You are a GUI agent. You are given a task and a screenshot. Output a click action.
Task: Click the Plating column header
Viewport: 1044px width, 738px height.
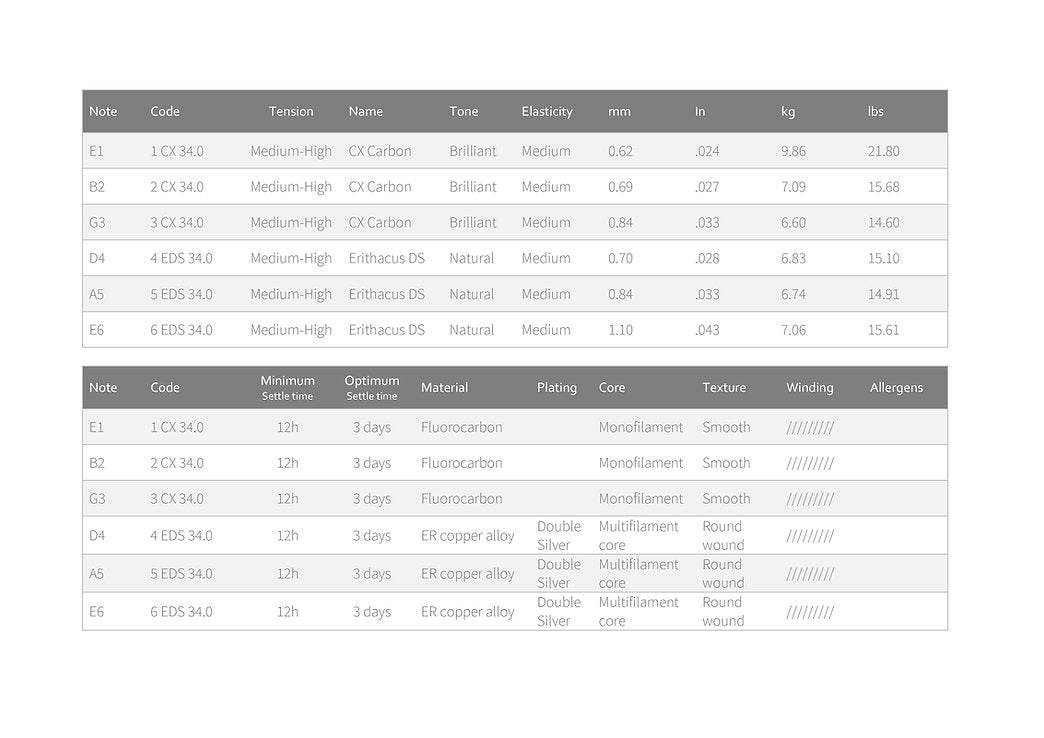557,388
